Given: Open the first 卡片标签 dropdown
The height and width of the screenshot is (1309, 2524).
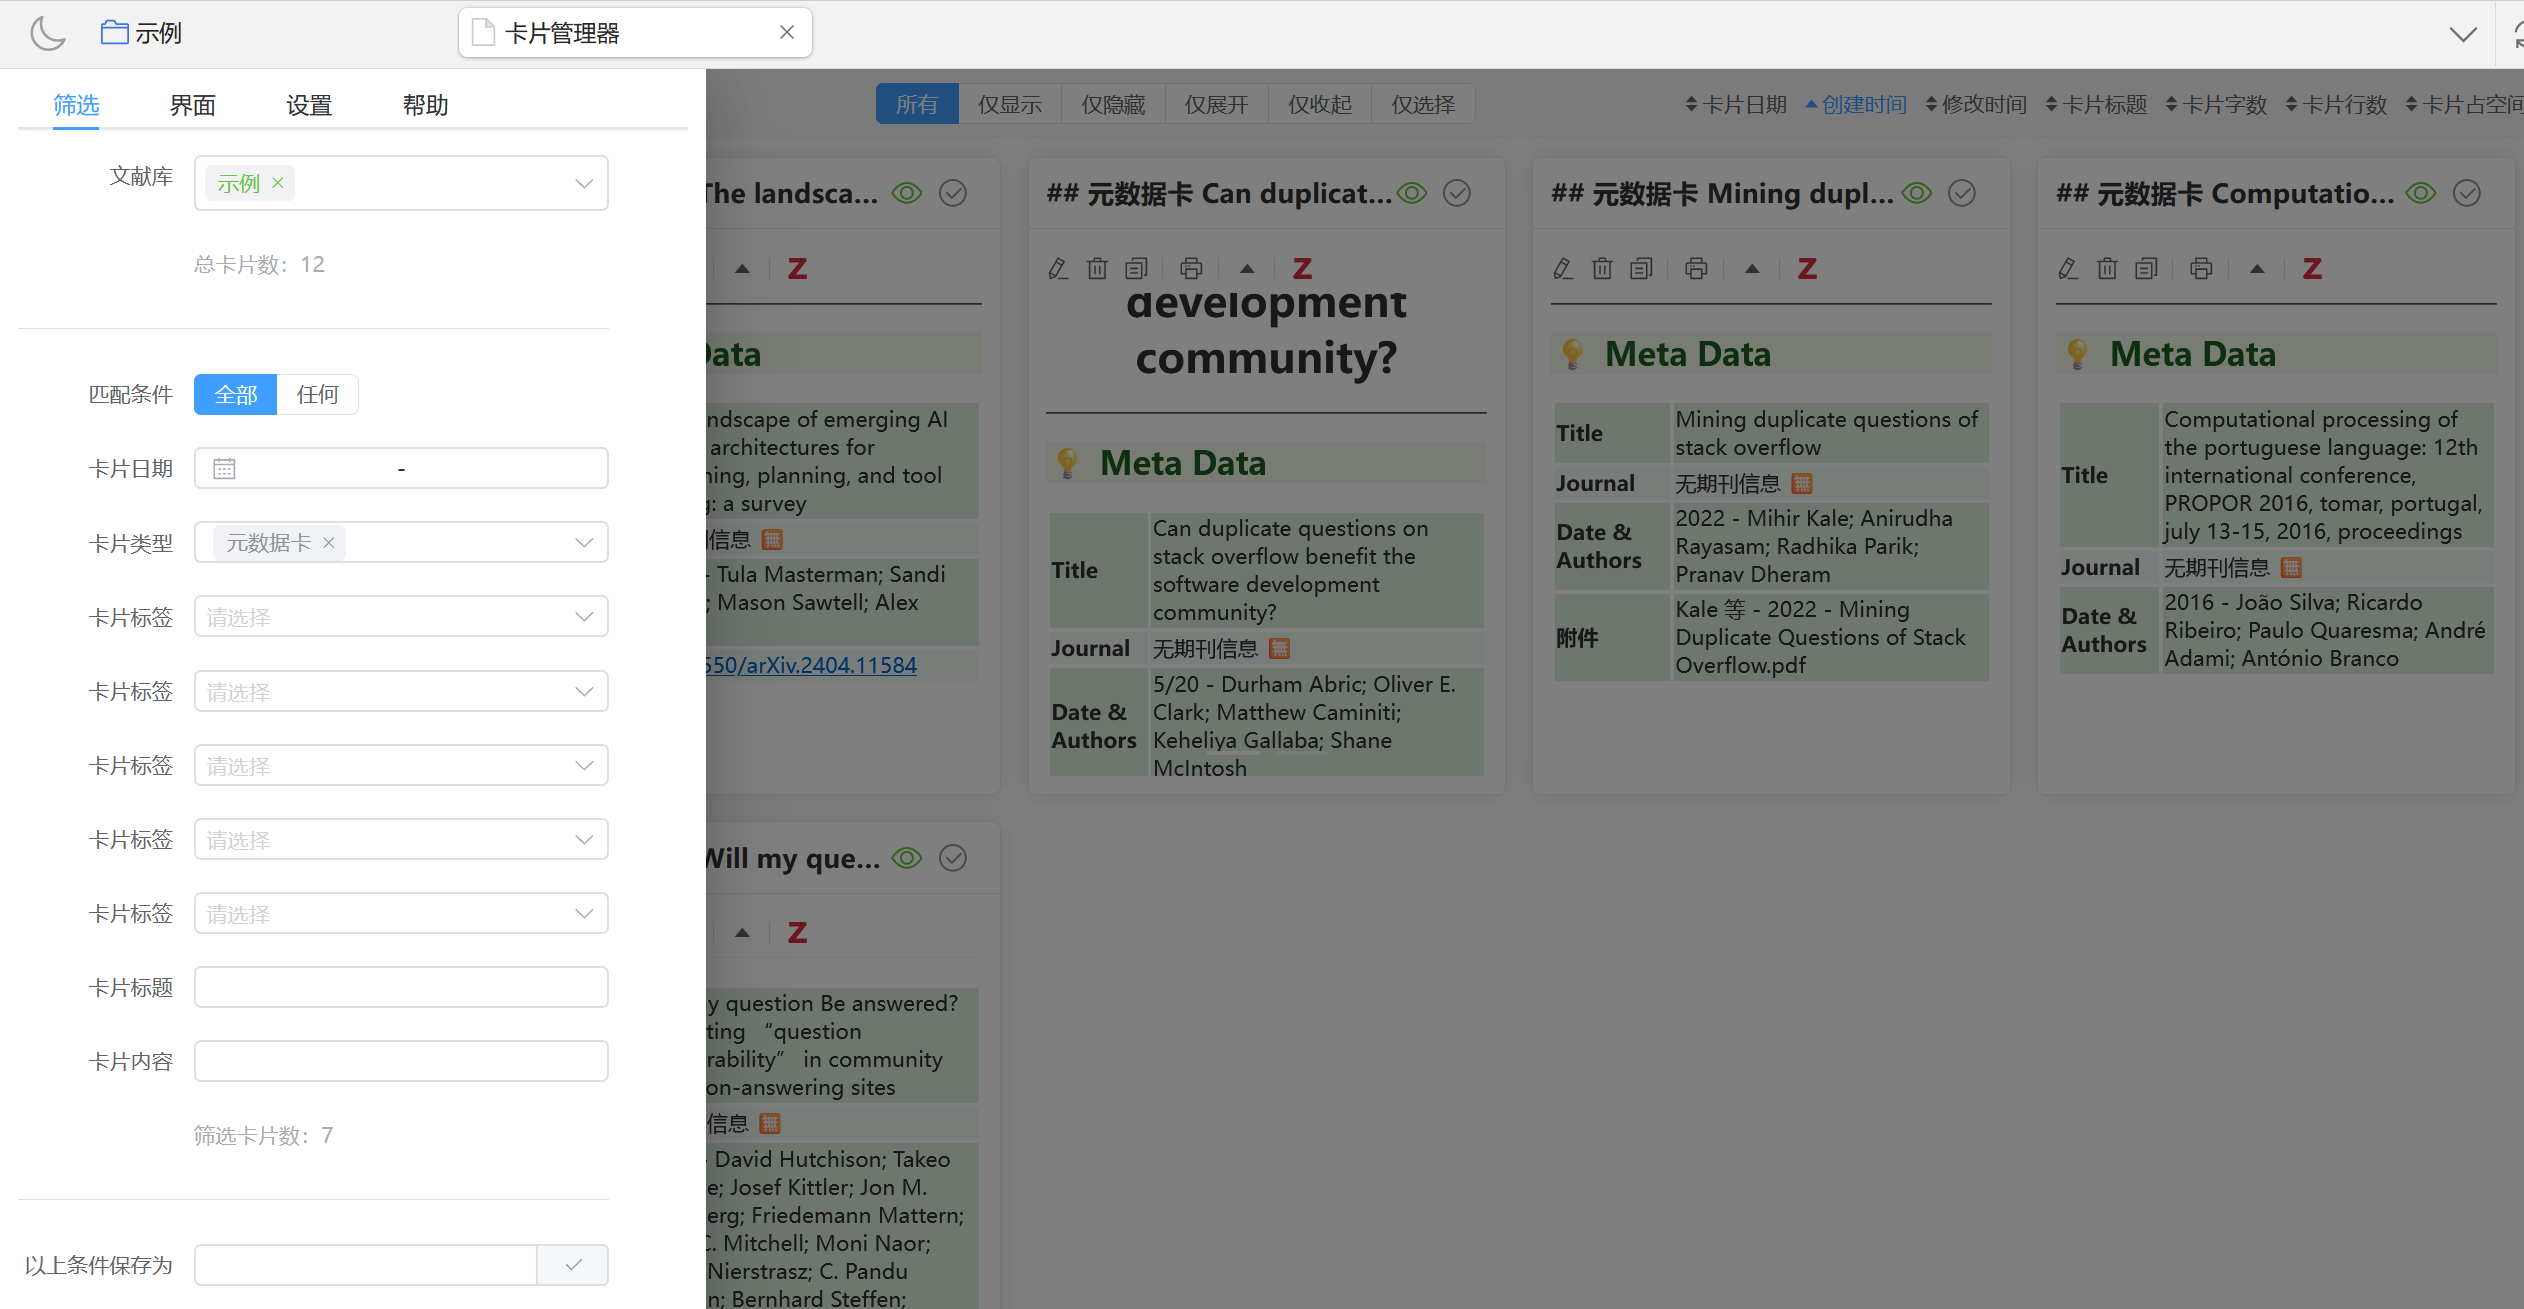Looking at the screenshot, I should click(x=400, y=617).
